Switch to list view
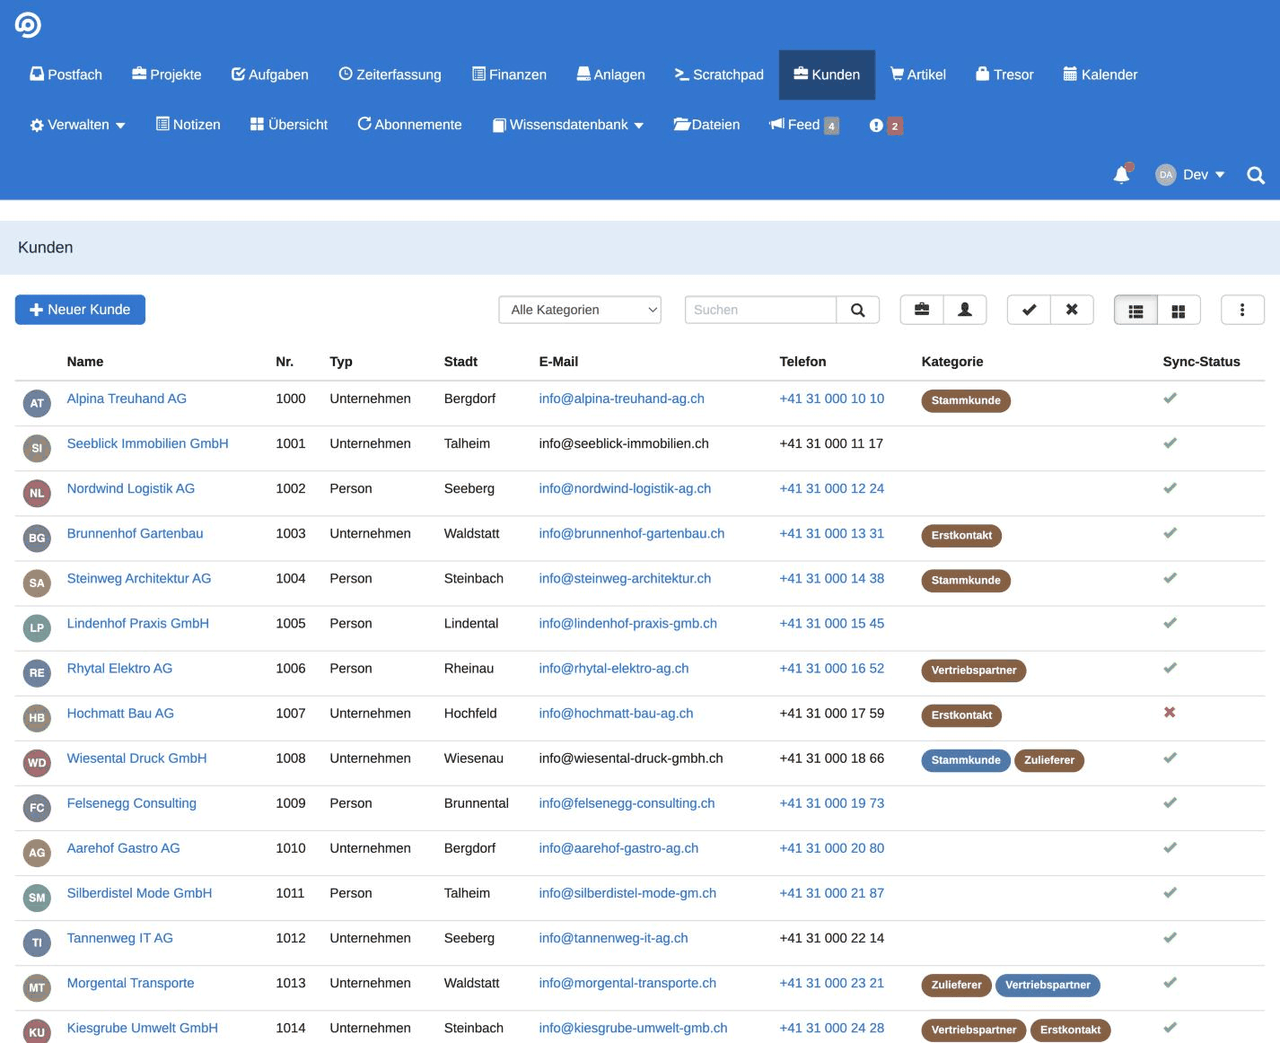The height and width of the screenshot is (1043, 1280). tap(1136, 310)
